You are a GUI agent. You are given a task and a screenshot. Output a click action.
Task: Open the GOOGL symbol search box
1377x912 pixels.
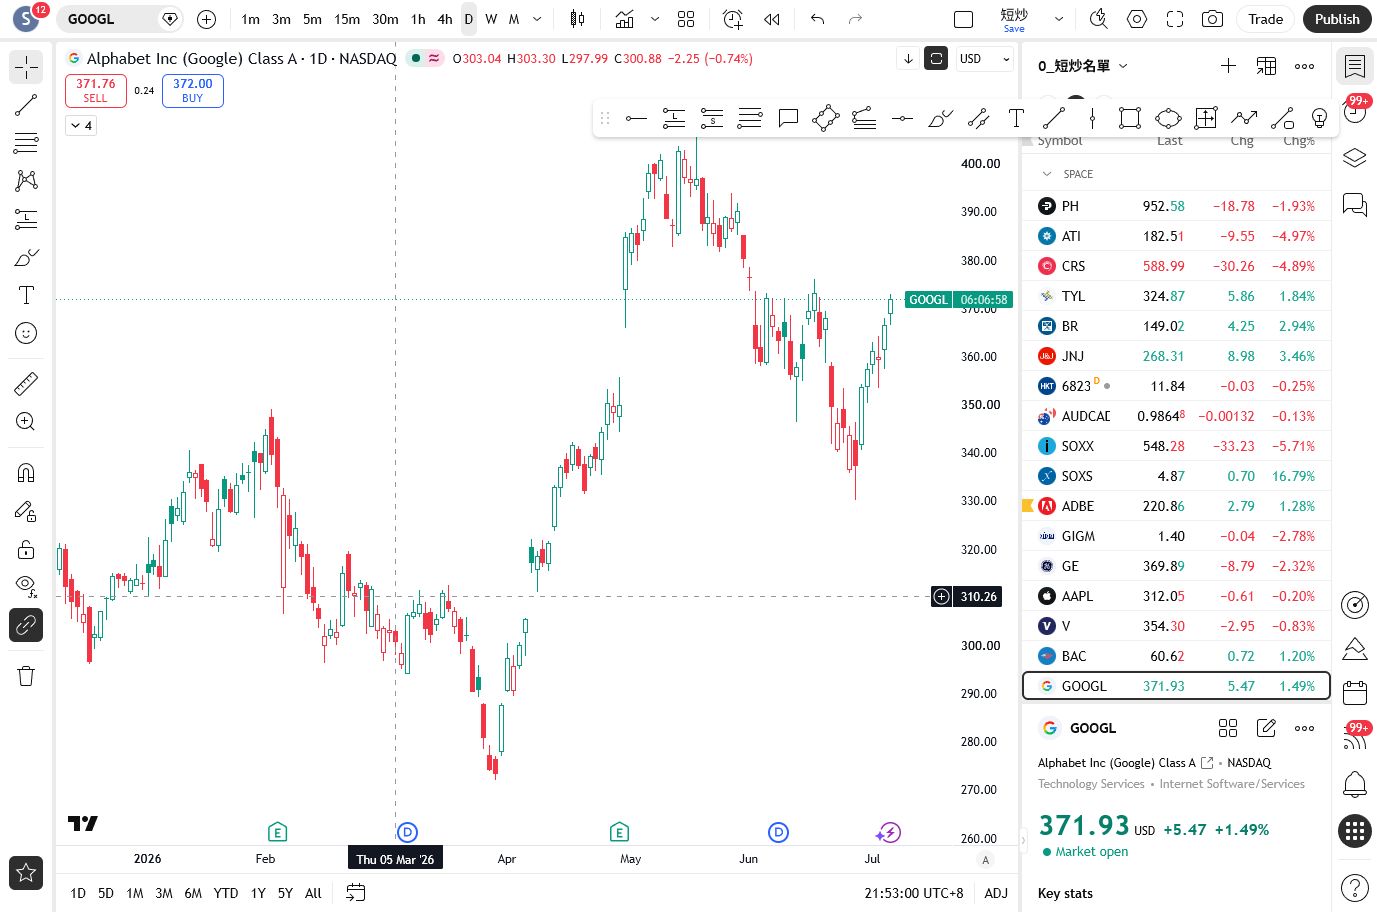click(x=118, y=19)
